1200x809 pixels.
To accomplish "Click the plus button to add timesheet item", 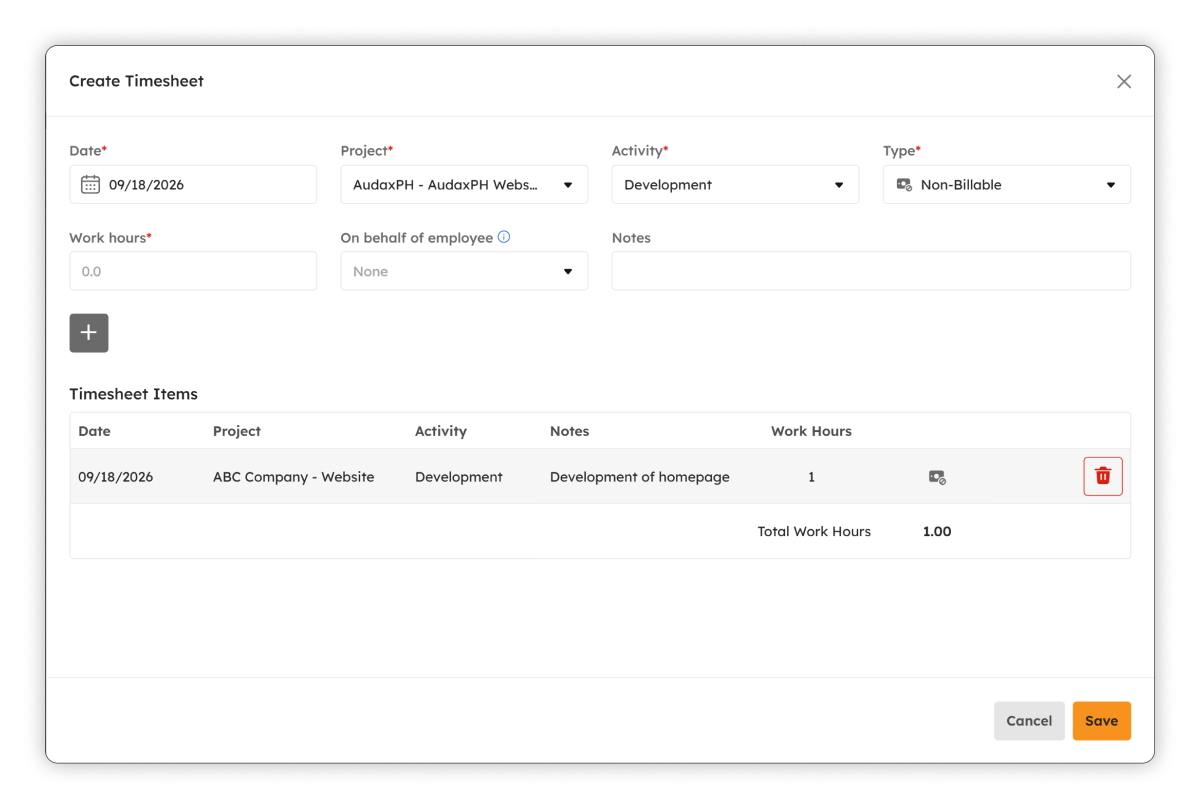I will click(89, 333).
